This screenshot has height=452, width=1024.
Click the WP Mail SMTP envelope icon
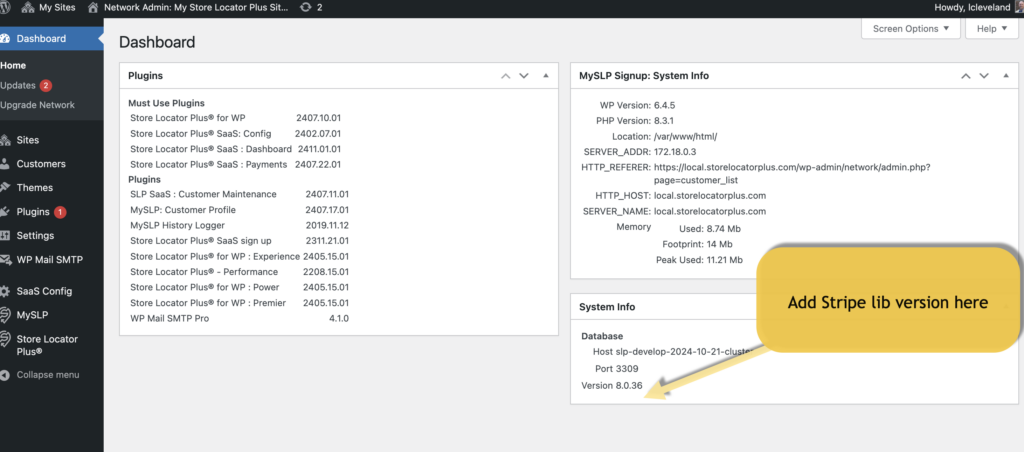coord(5,259)
